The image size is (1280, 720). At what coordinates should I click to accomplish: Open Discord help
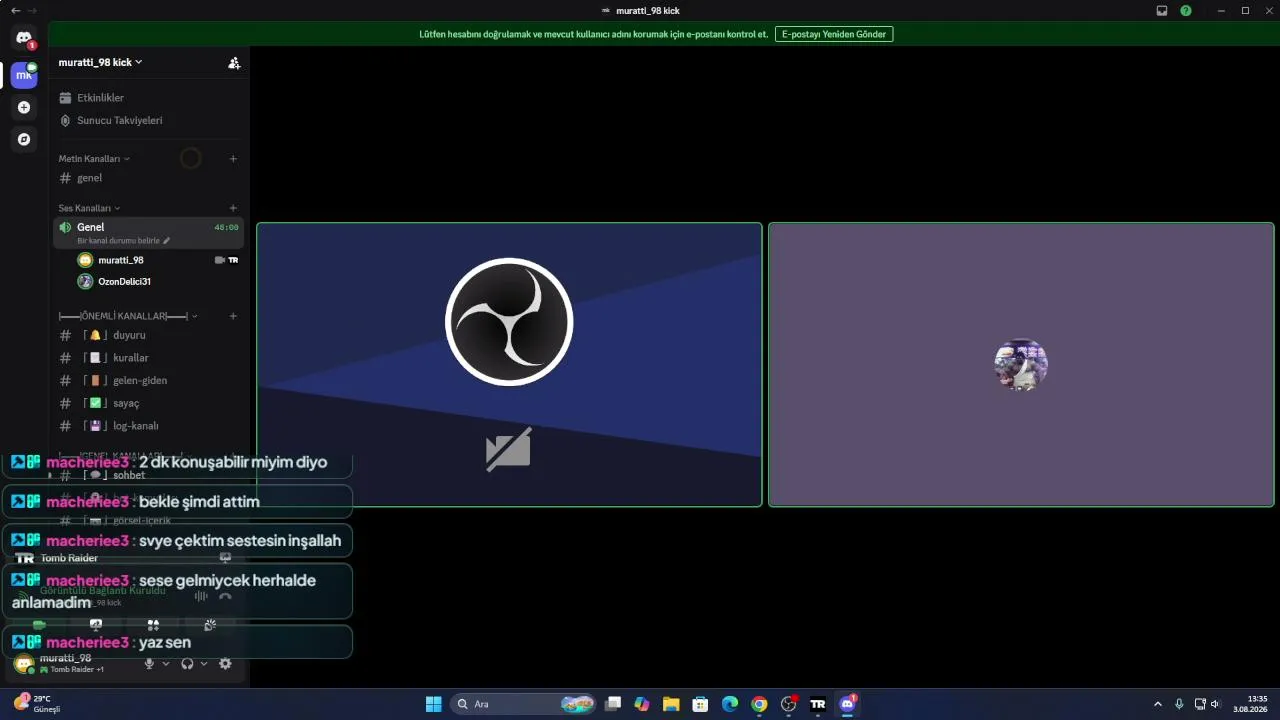(1186, 10)
